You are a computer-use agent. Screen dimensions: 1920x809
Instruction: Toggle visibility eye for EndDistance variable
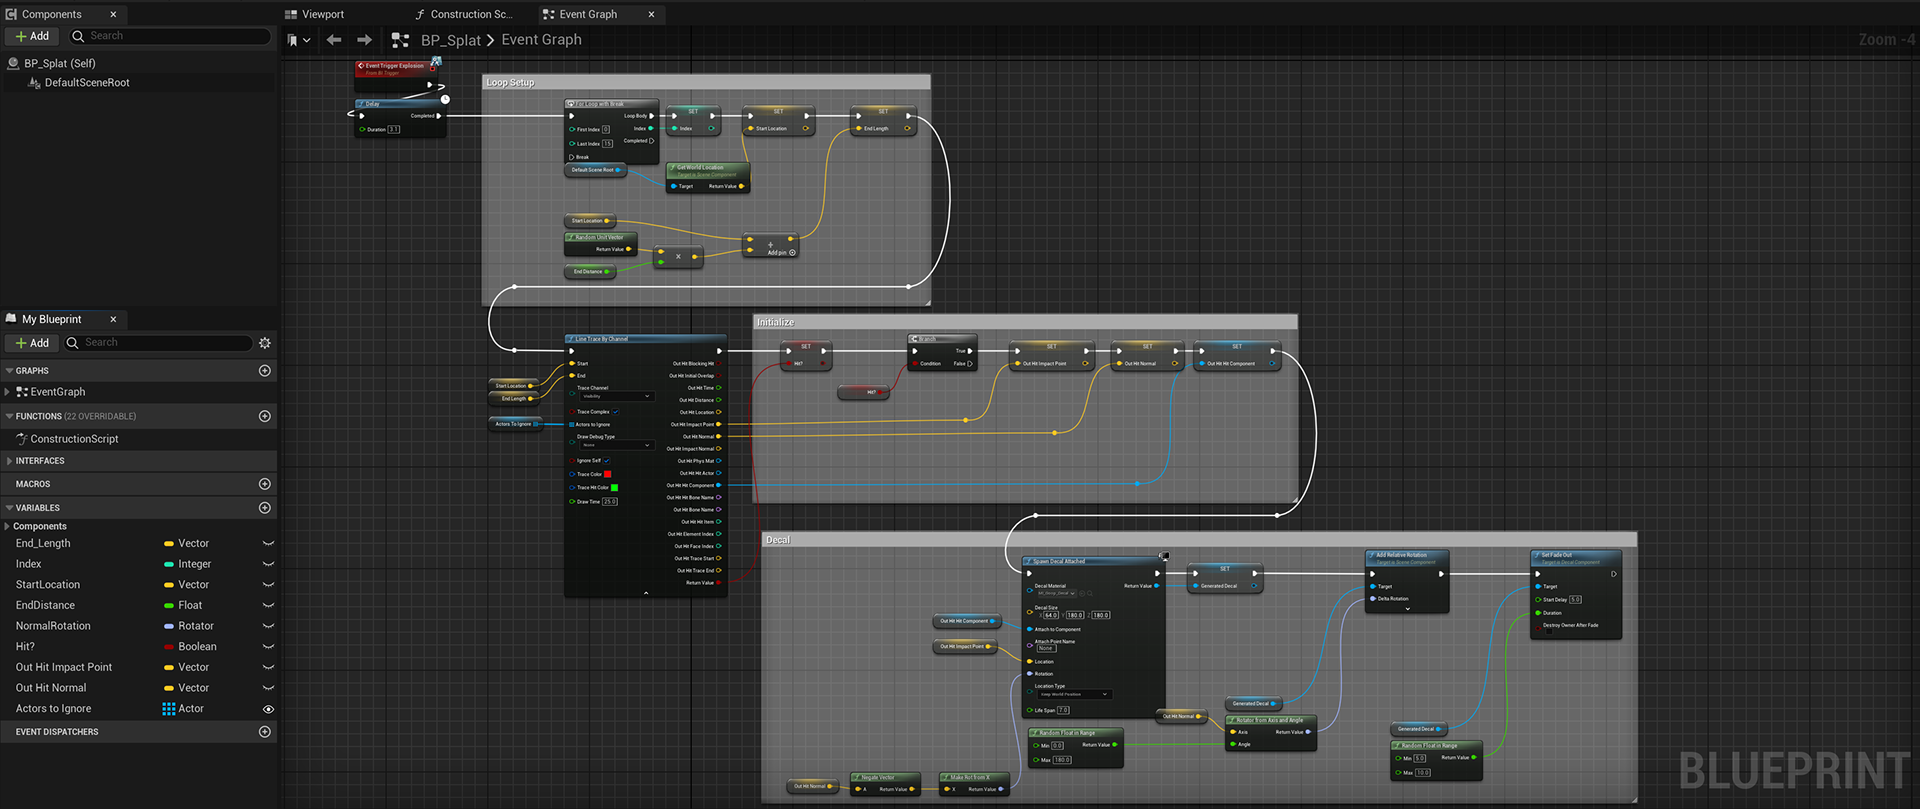[268, 605]
